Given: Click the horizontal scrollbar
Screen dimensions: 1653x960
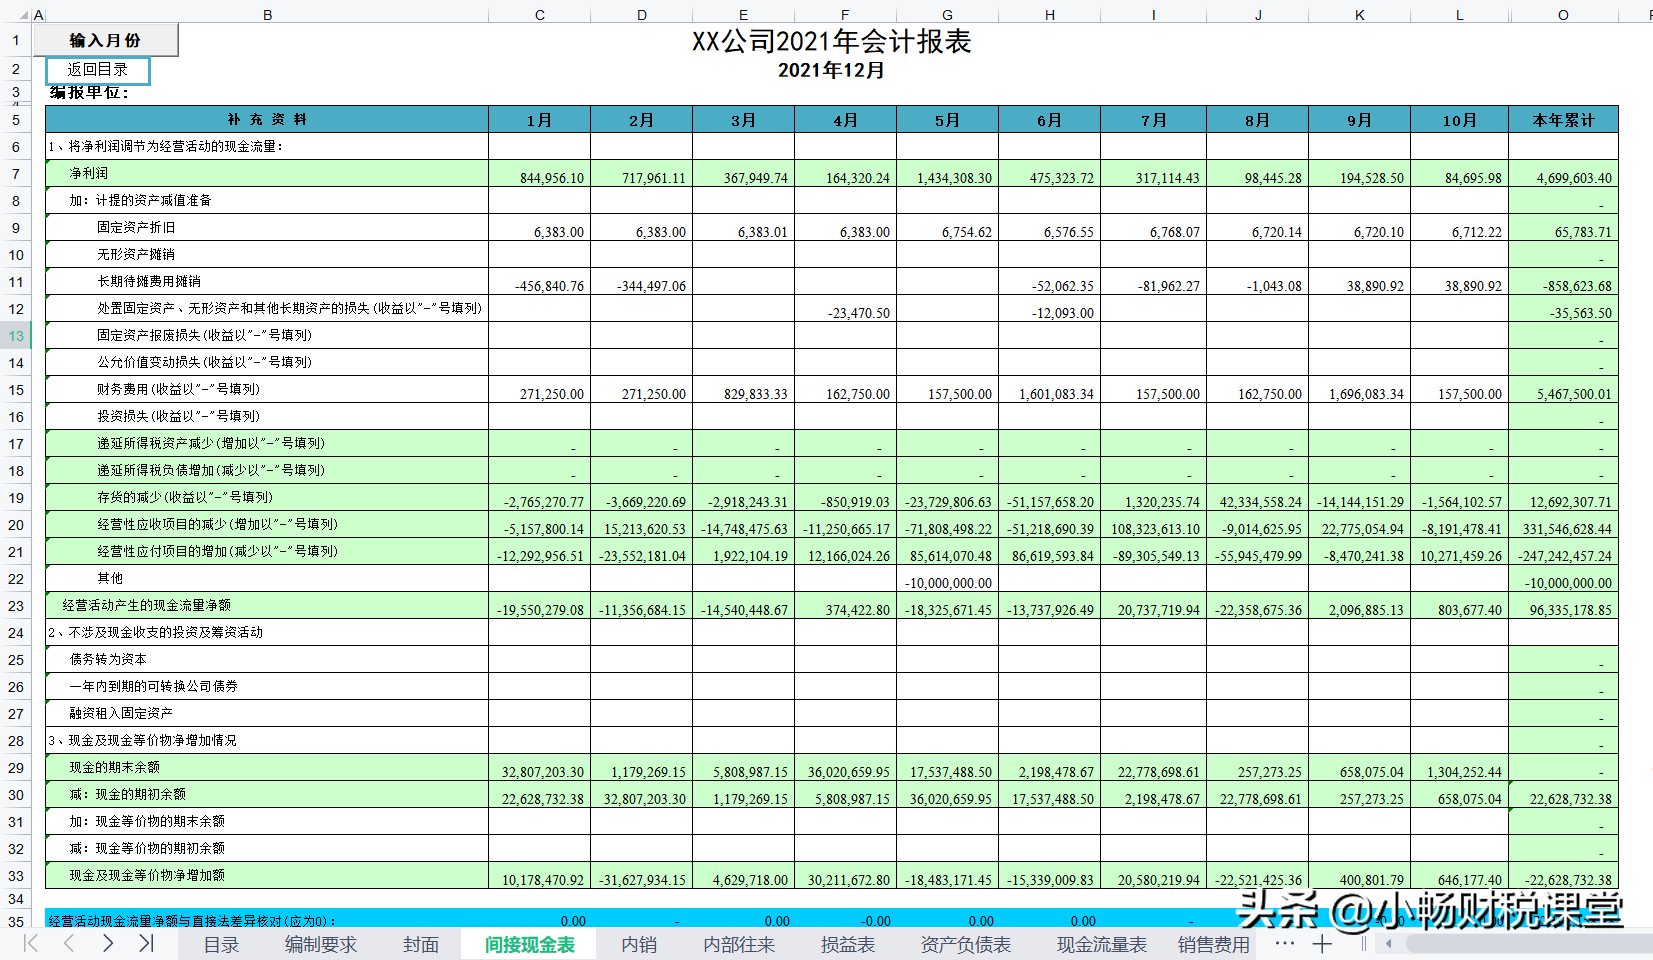Looking at the screenshot, I should click(x=1500, y=943).
